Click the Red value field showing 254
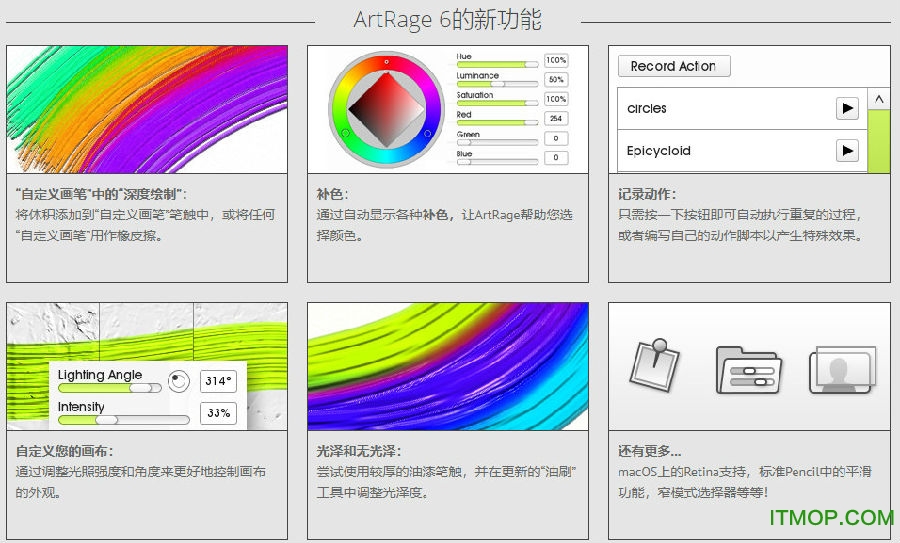This screenshot has height=543, width=900. [x=556, y=119]
